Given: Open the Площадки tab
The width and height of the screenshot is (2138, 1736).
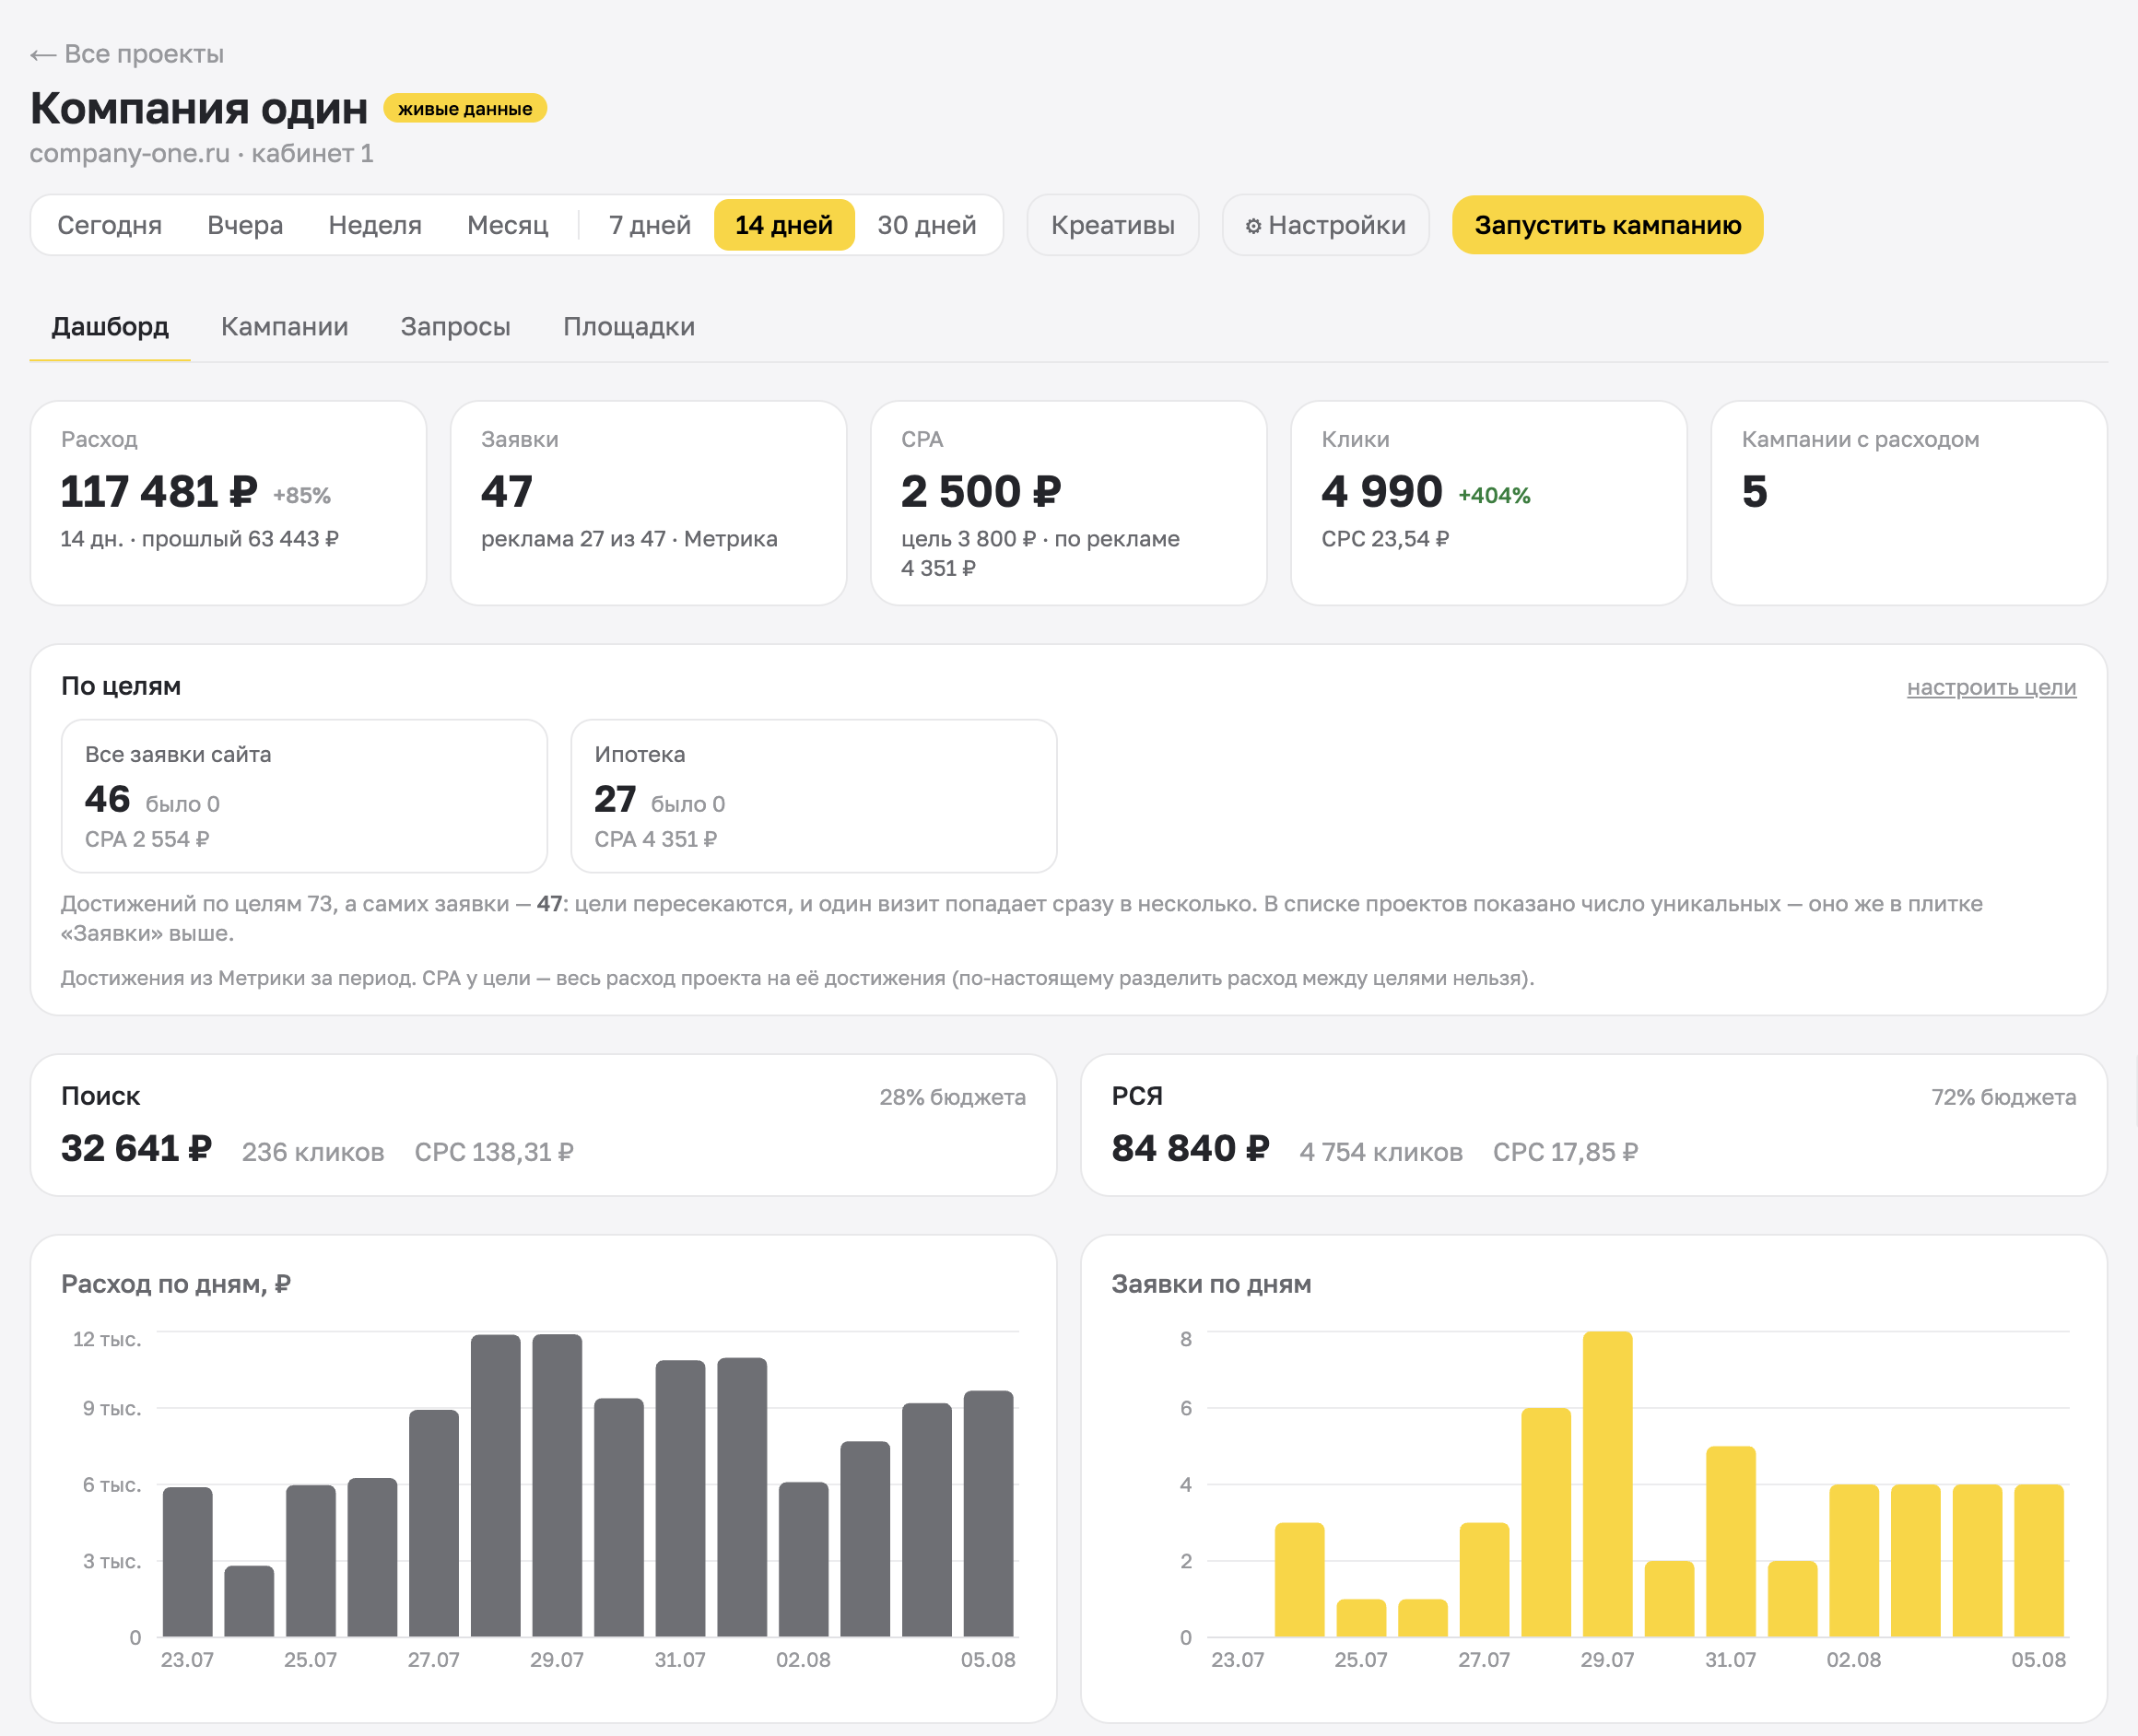Looking at the screenshot, I should 629,327.
